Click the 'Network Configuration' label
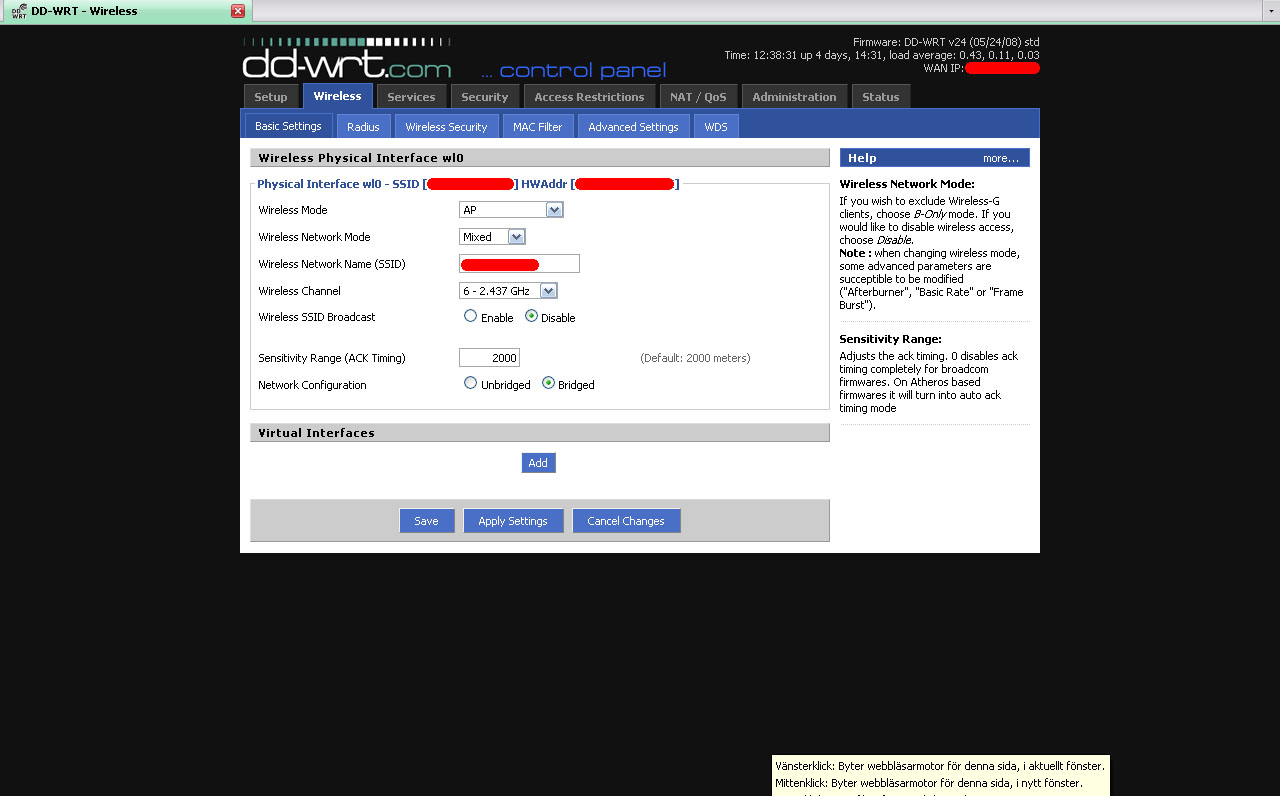Screen dimensions: 1280x796 pos(312,385)
